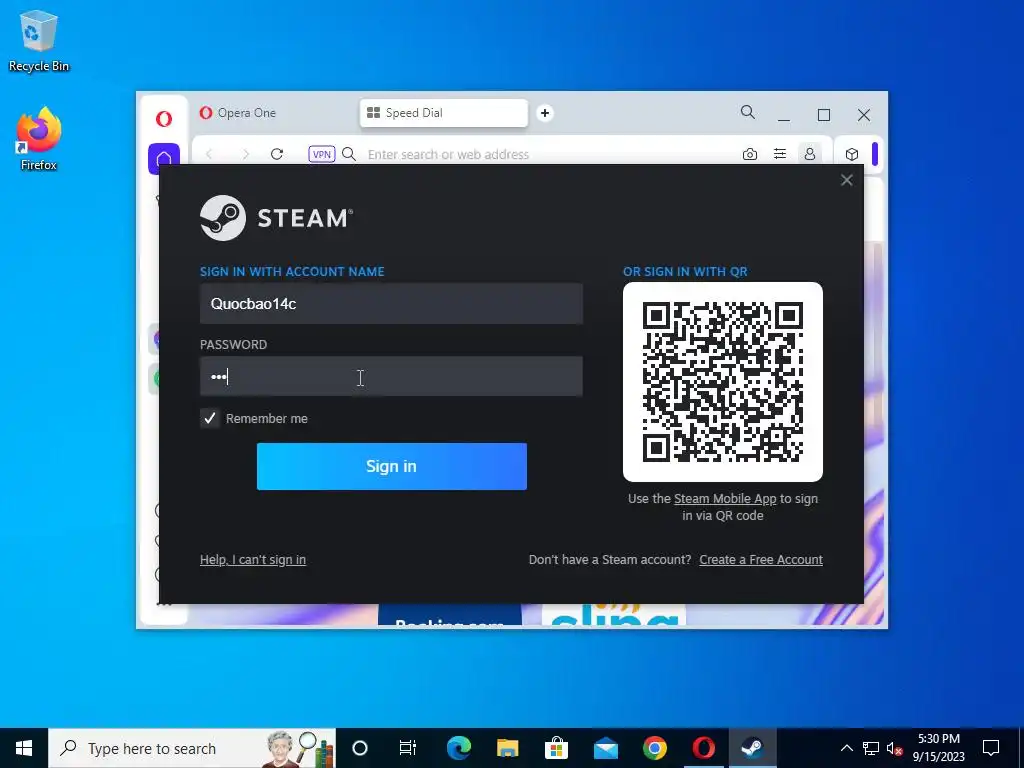The height and width of the screenshot is (768, 1024).
Task: Click the Steam logo in the dialog
Action: click(x=276, y=218)
